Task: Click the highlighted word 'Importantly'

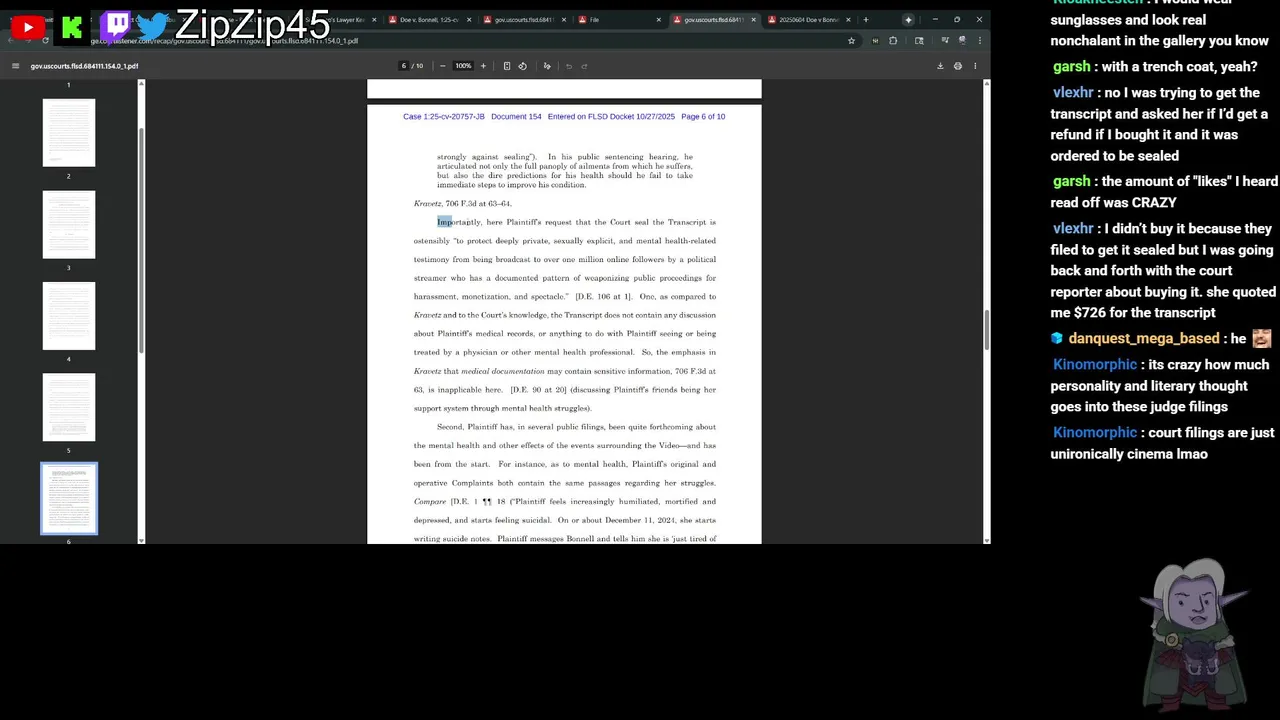Action: point(459,222)
